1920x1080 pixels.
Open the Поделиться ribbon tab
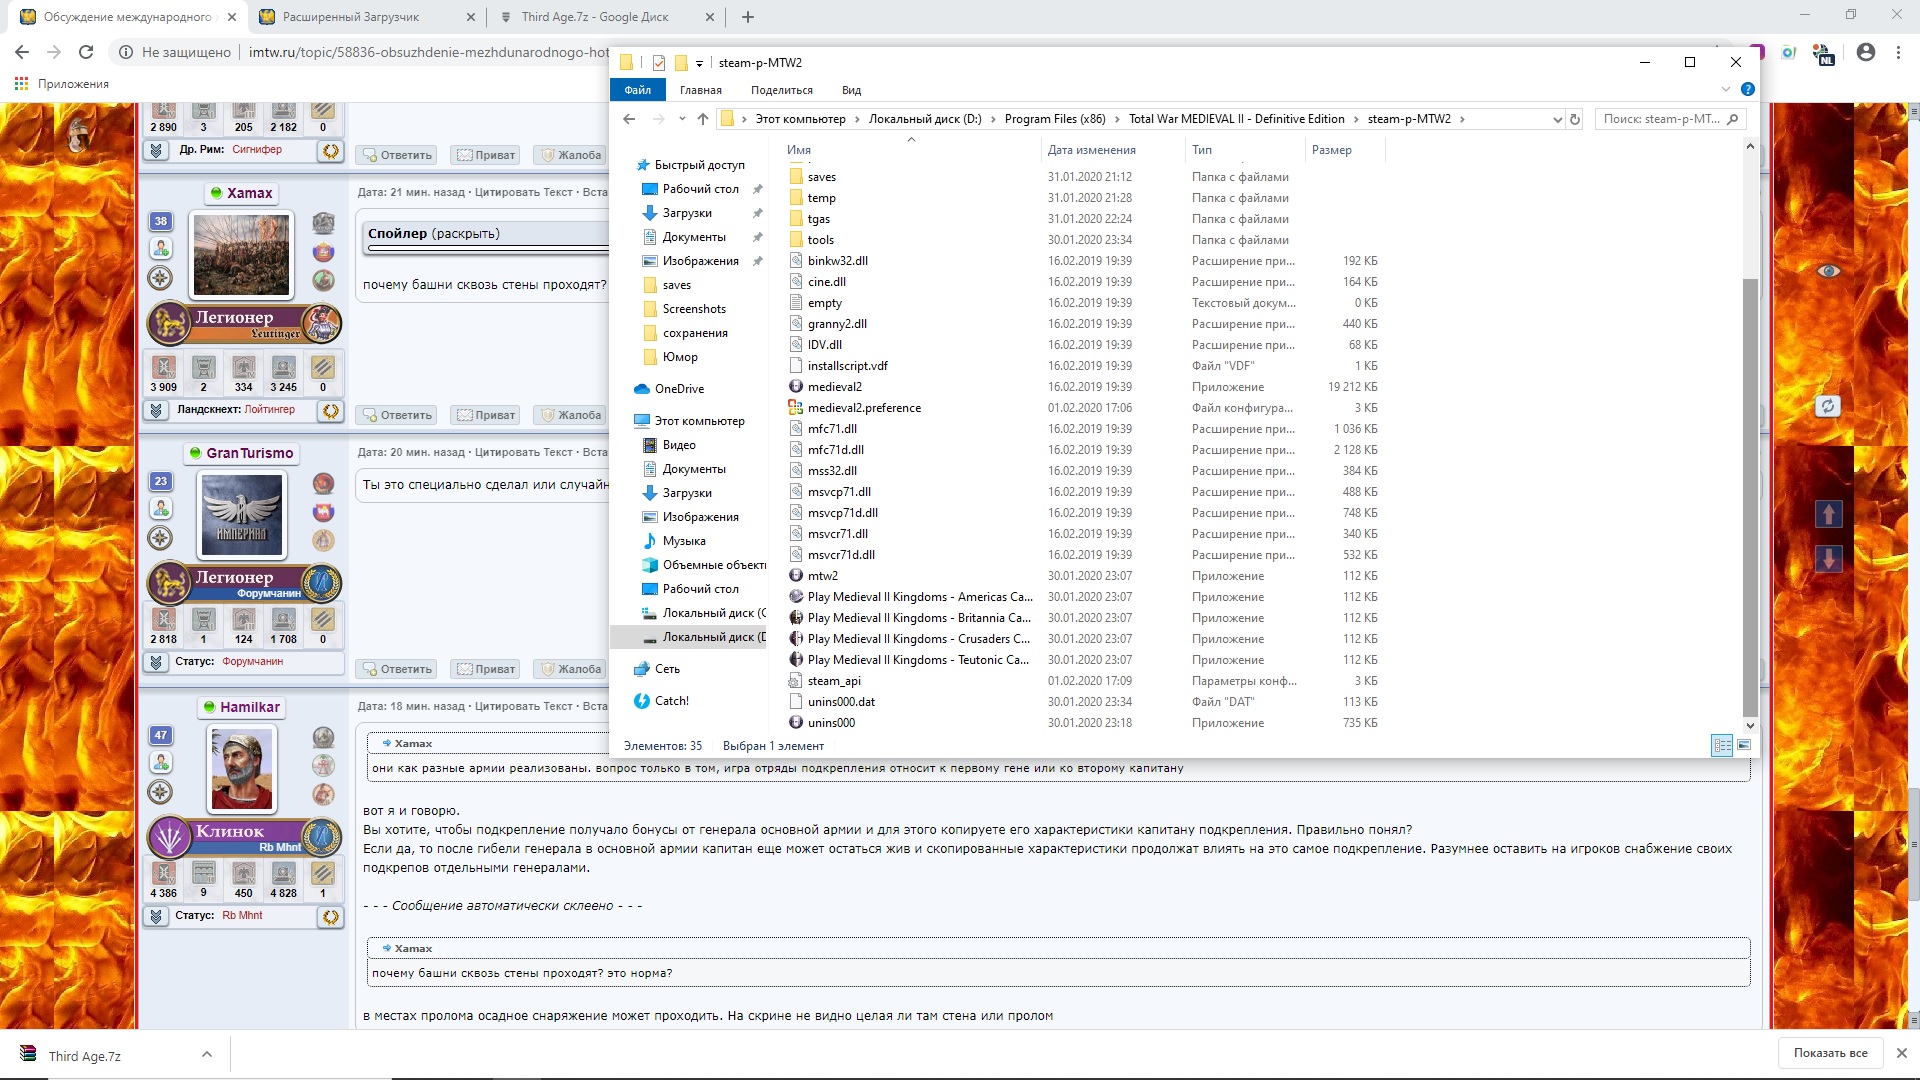point(782,90)
